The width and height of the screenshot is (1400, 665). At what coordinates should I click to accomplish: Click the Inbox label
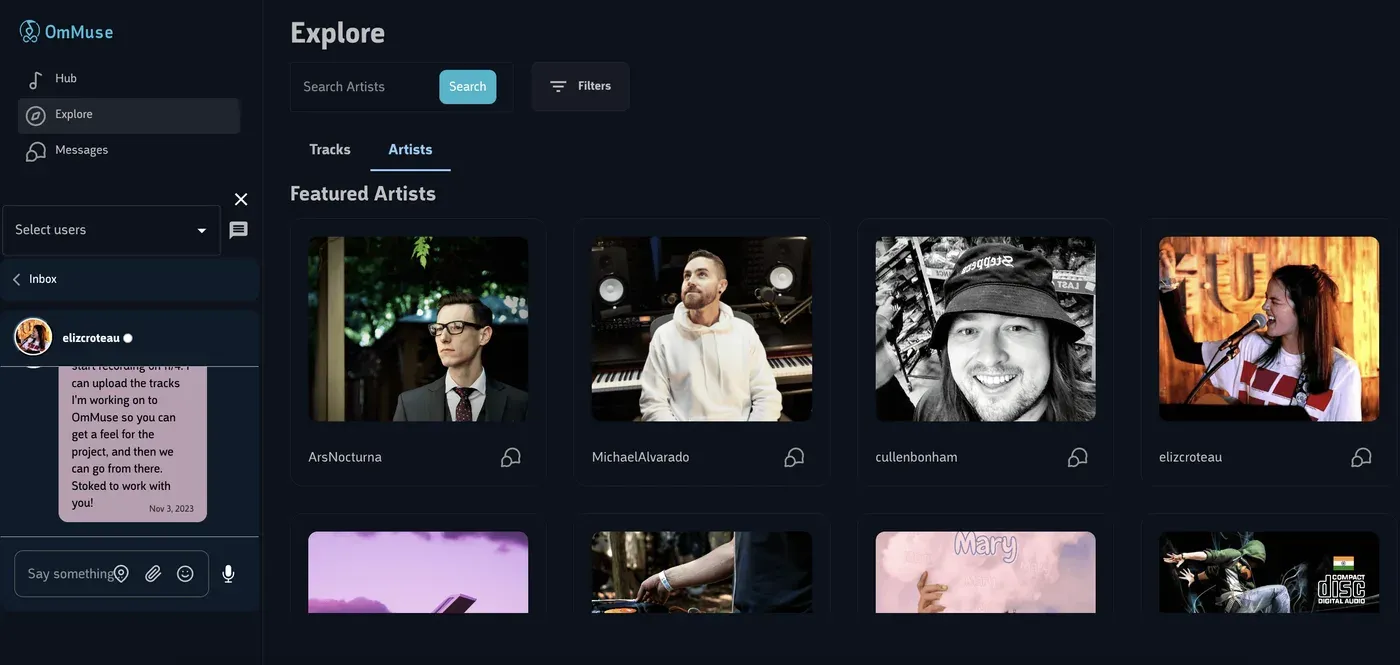pyautogui.click(x=43, y=279)
